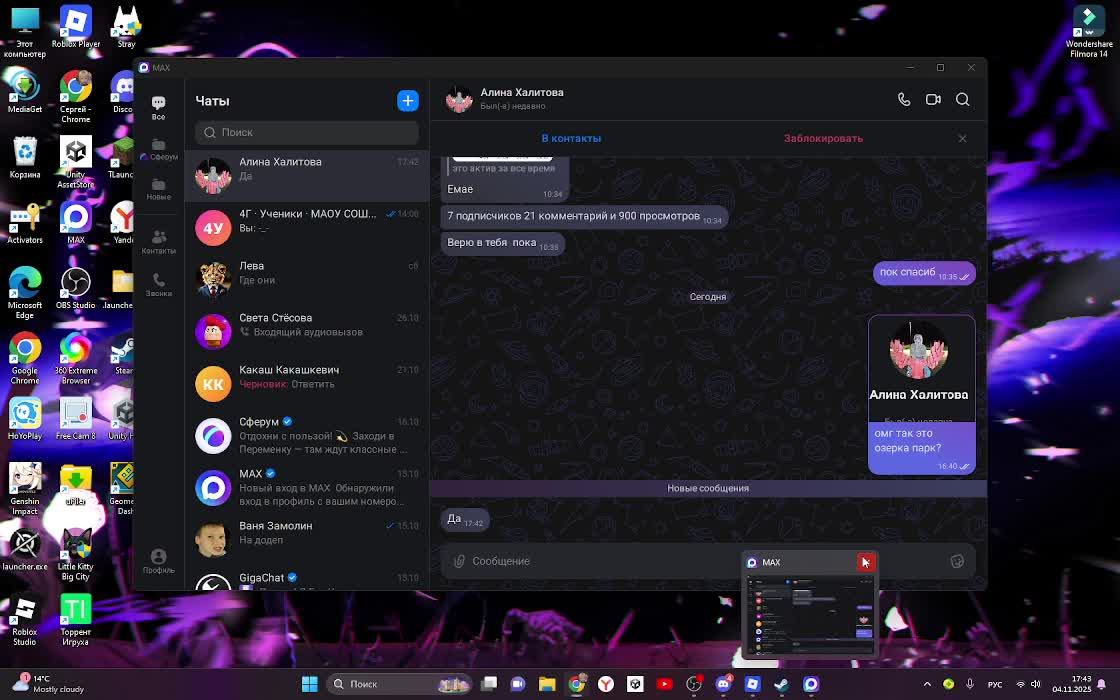Image resolution: width=1120 pixels, height=700 pixels.
Task: Open the notifications bell in the tray
Action: coord(1102,684)
